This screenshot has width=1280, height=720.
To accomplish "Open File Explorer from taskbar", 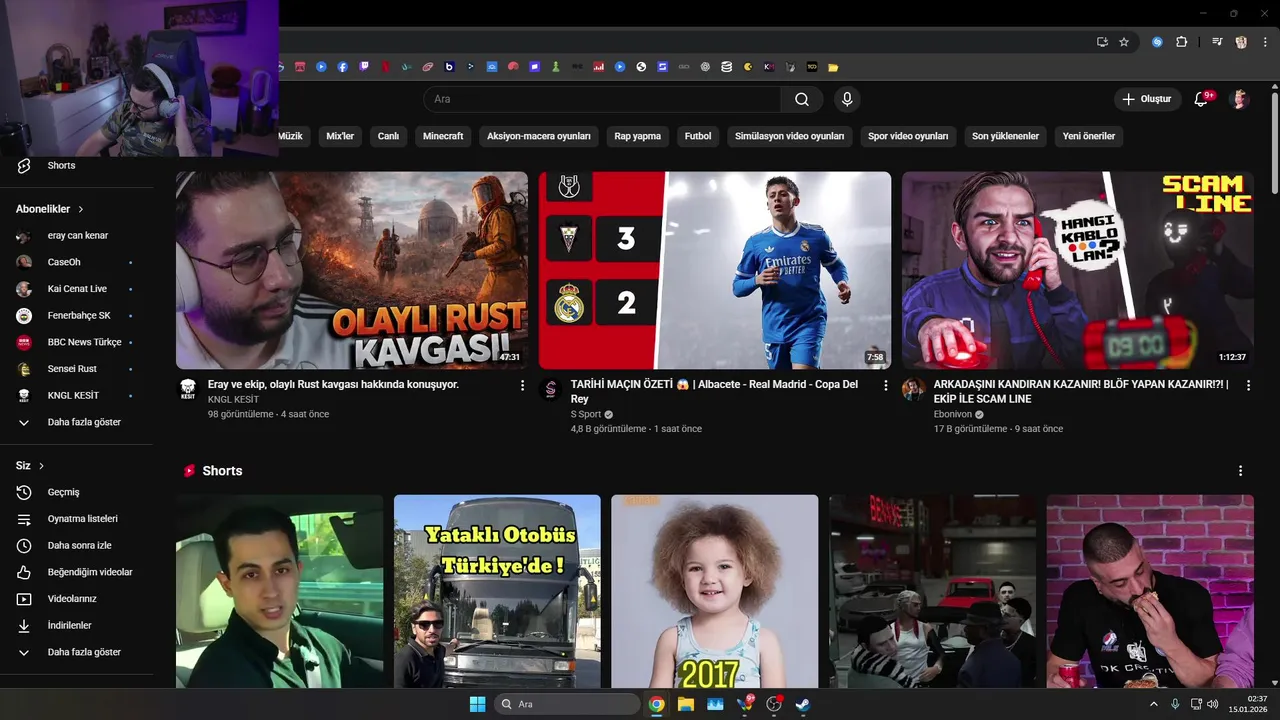I will point(685,704).
